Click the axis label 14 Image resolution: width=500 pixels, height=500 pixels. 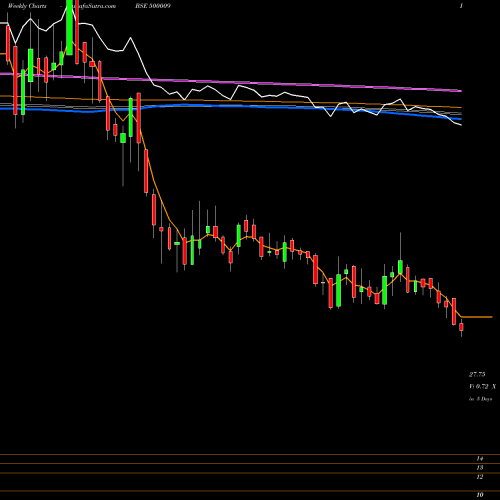click(480, 459)
